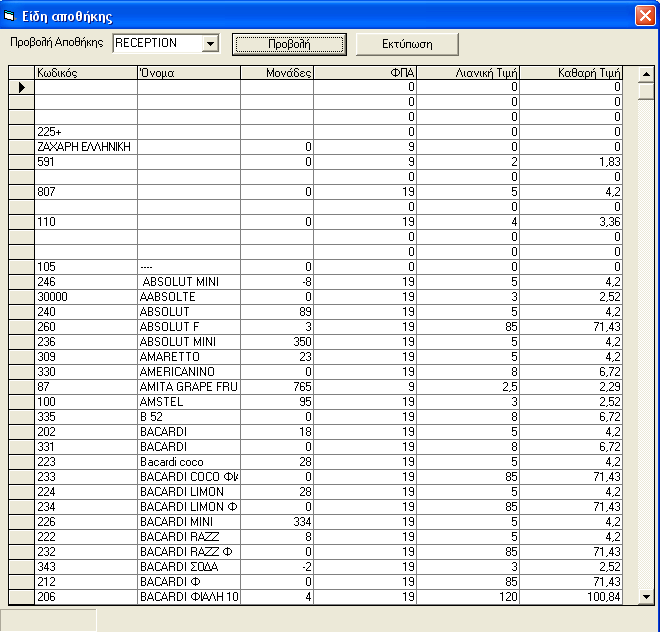Select the BACARDI LIMON Φ name cell
The height and width of the screenshot is (632, 660).
189,507
